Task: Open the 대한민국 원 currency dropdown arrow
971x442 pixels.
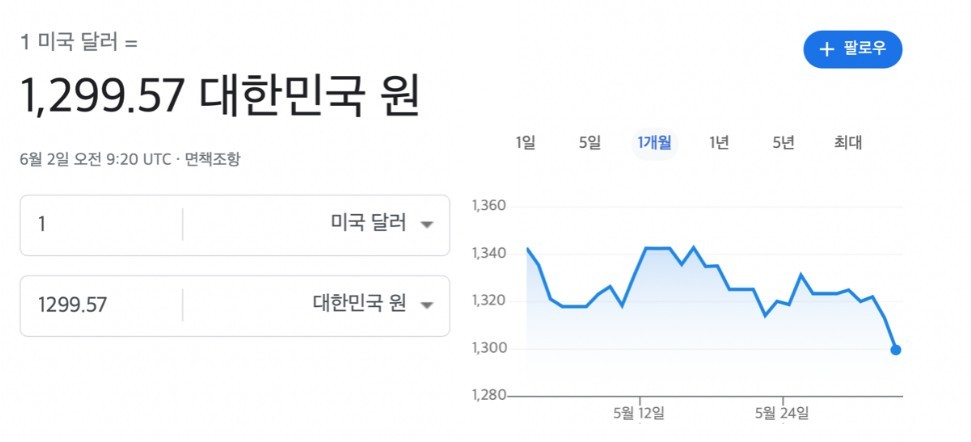Action: 426,305
